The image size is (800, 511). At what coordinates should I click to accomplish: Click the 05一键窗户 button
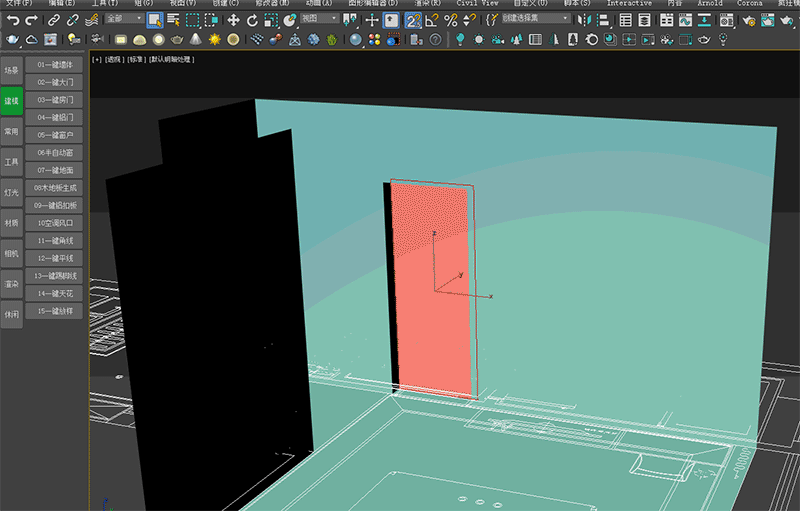click(x=55, y=135)
